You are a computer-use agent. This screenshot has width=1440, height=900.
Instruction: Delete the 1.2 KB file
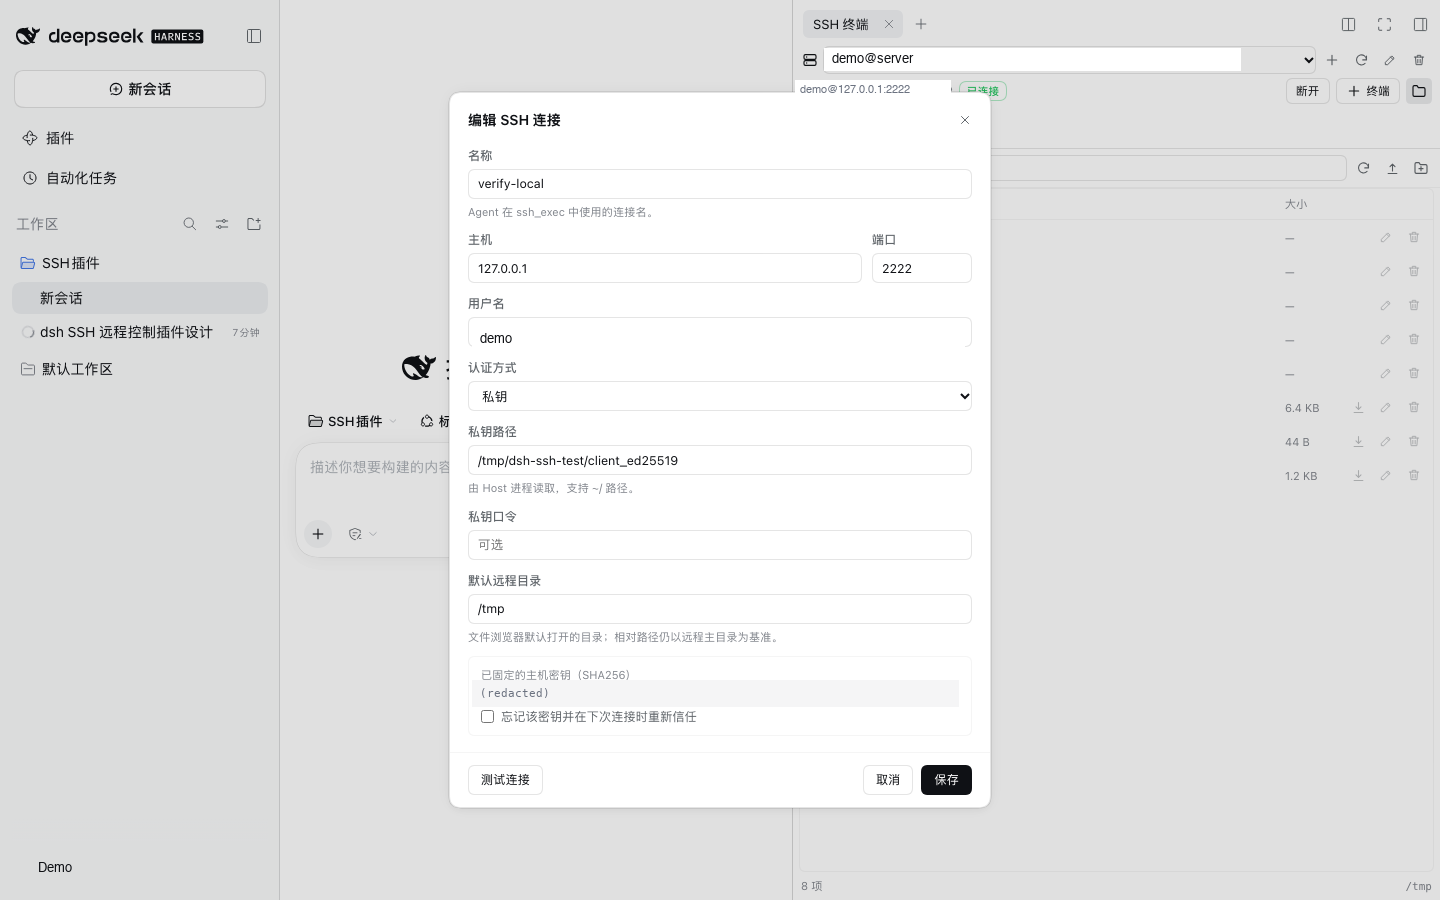coord(1414,475)
